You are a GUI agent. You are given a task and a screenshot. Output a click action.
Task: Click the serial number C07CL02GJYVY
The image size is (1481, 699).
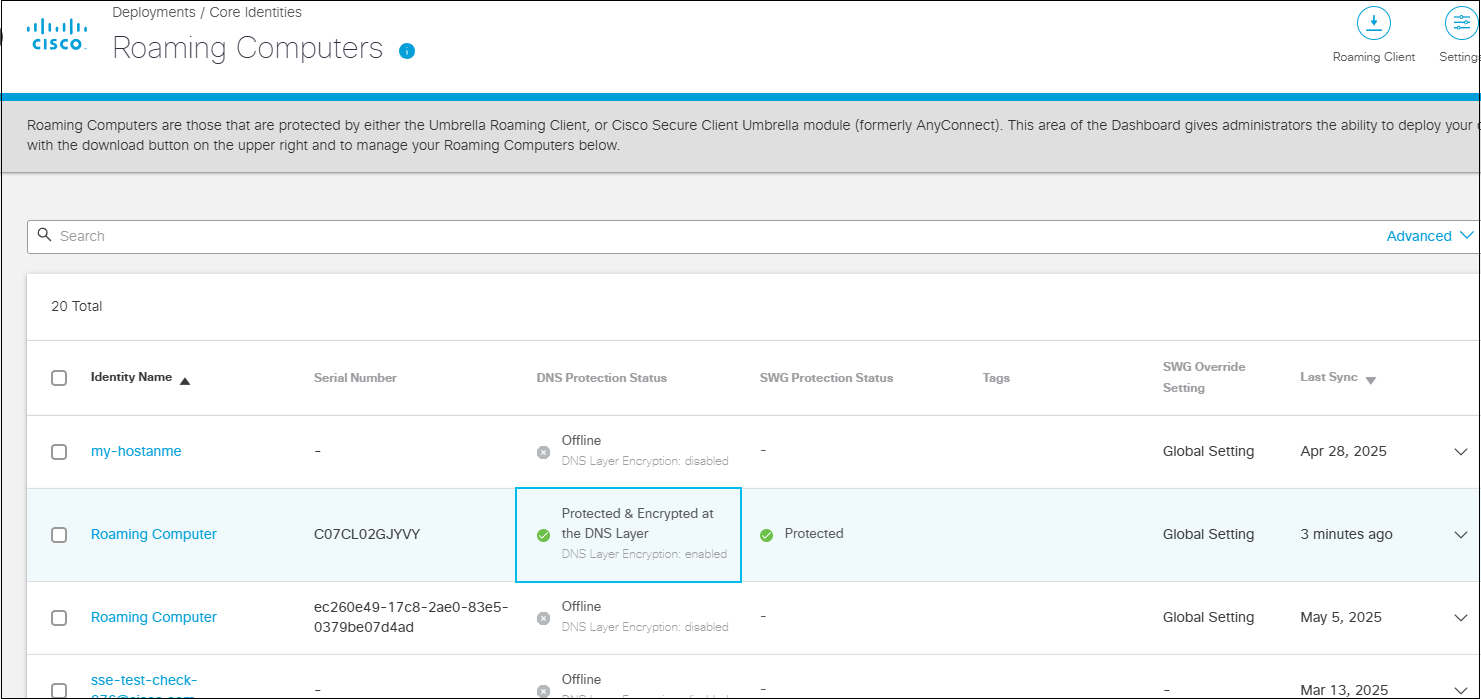367,534
